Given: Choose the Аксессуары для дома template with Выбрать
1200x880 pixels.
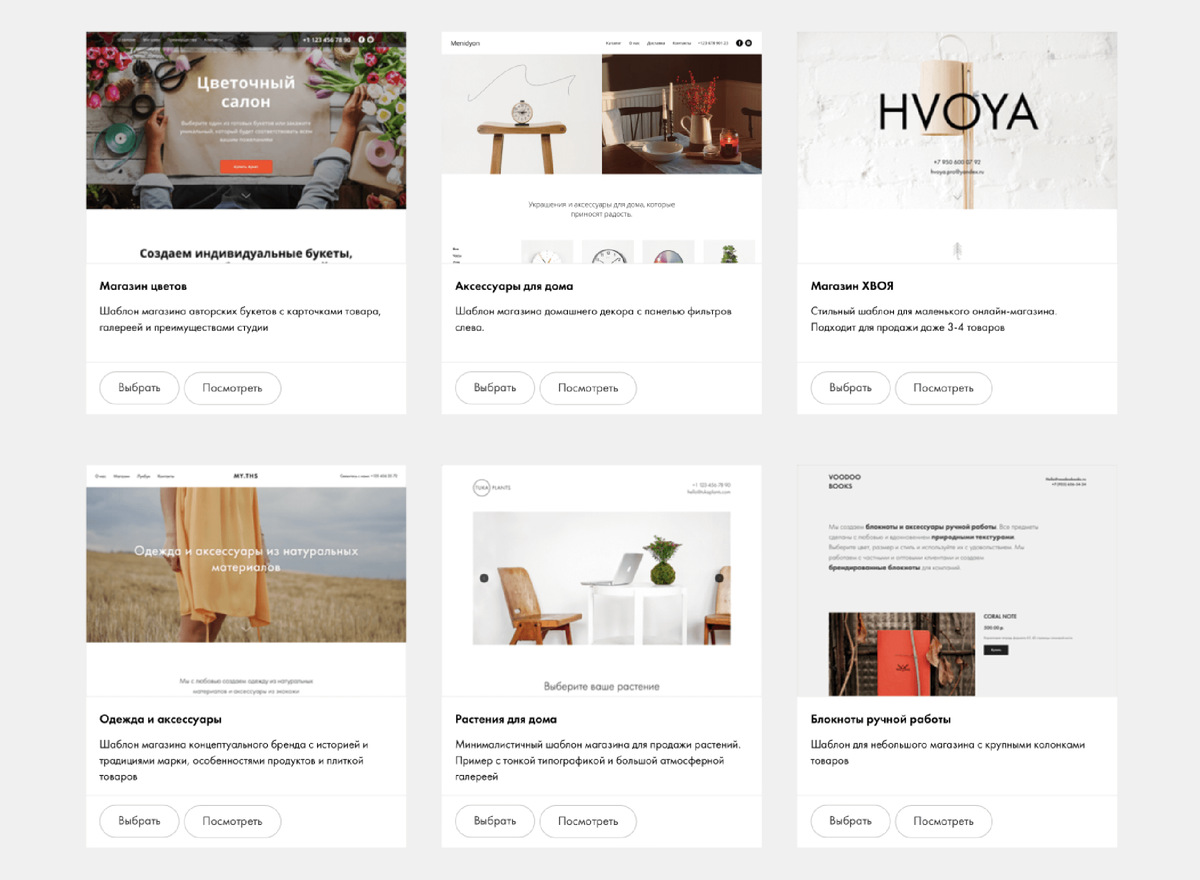Looking at the screenshot, I should 495,388.
